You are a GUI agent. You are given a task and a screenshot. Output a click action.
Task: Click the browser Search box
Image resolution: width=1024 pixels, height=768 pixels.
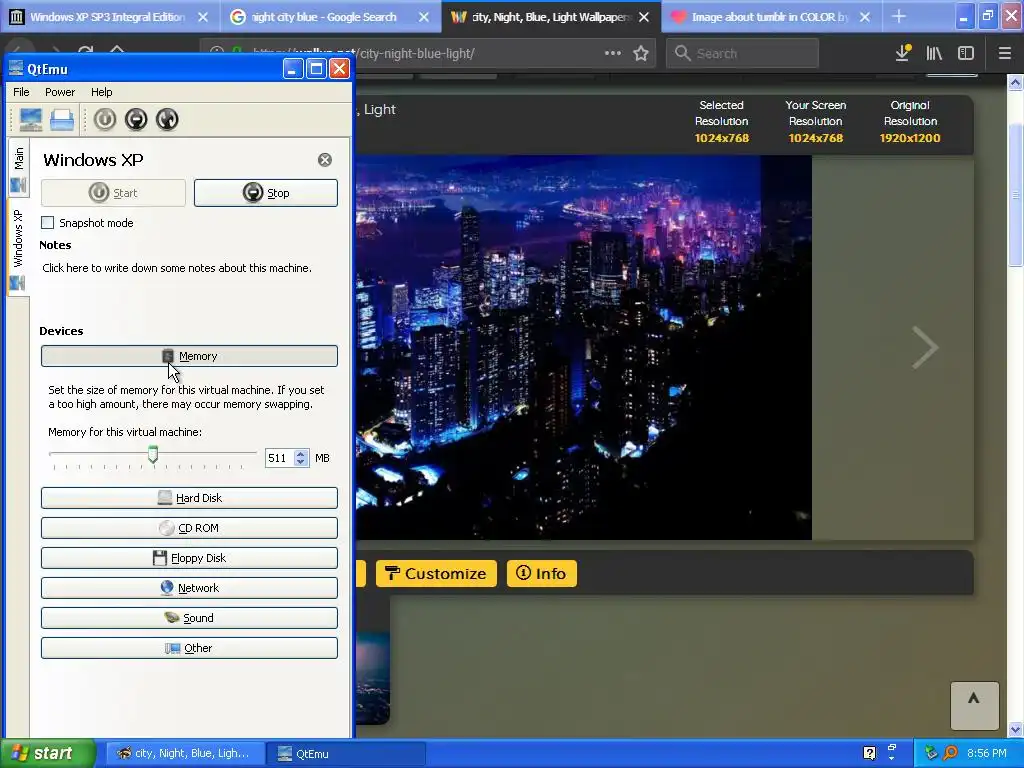(742, 54)
